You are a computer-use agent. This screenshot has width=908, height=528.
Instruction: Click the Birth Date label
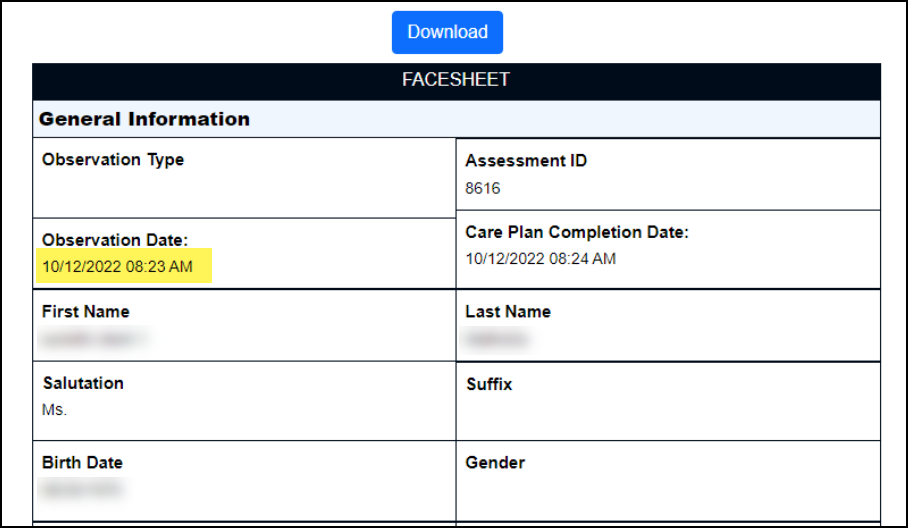[x=82, y=463]
